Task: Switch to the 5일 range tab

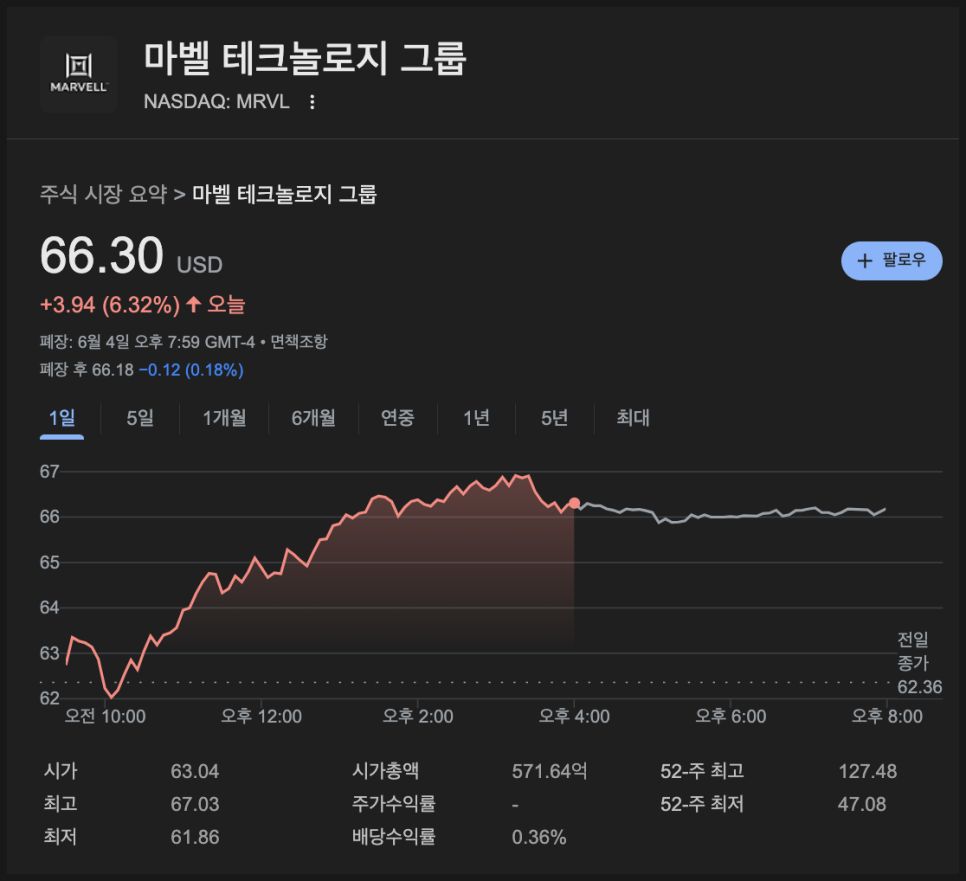Action: (x=140, y=418)
